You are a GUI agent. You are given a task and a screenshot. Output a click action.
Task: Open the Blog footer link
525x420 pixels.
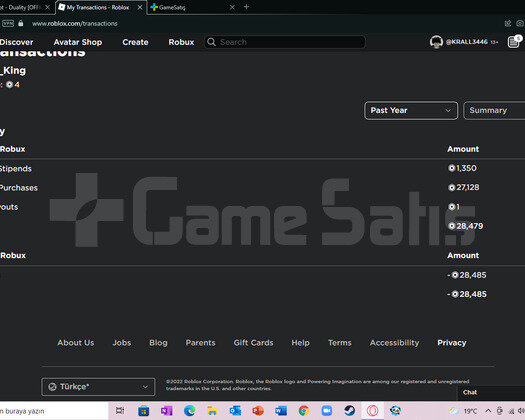158,343
